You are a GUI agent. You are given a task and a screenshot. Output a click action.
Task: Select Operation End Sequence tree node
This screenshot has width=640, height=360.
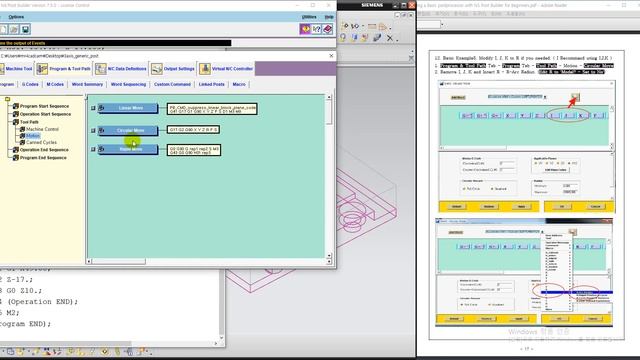pos(44,150)
